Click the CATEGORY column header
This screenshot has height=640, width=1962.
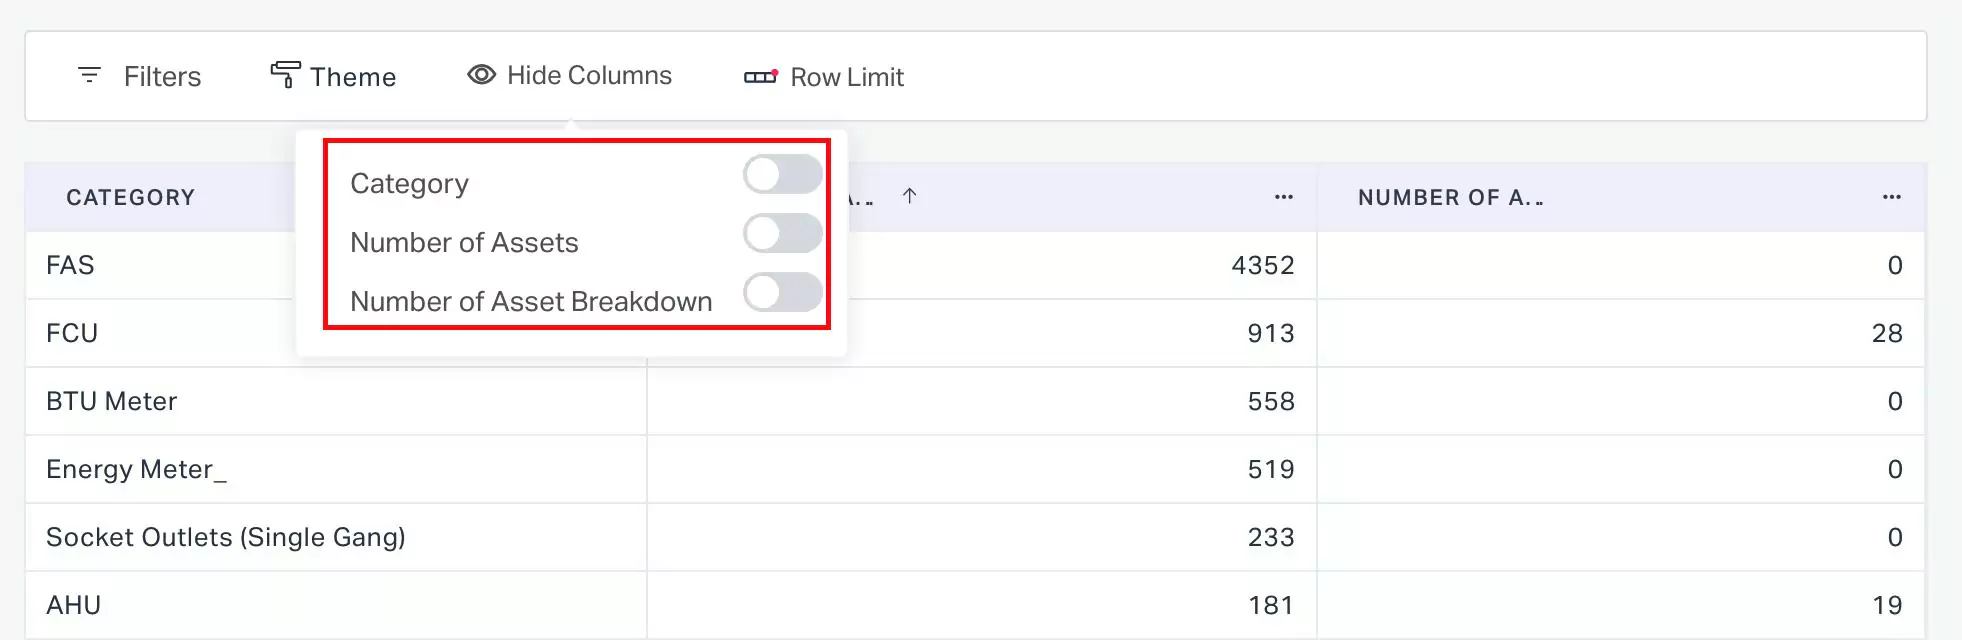coord(131,198)
